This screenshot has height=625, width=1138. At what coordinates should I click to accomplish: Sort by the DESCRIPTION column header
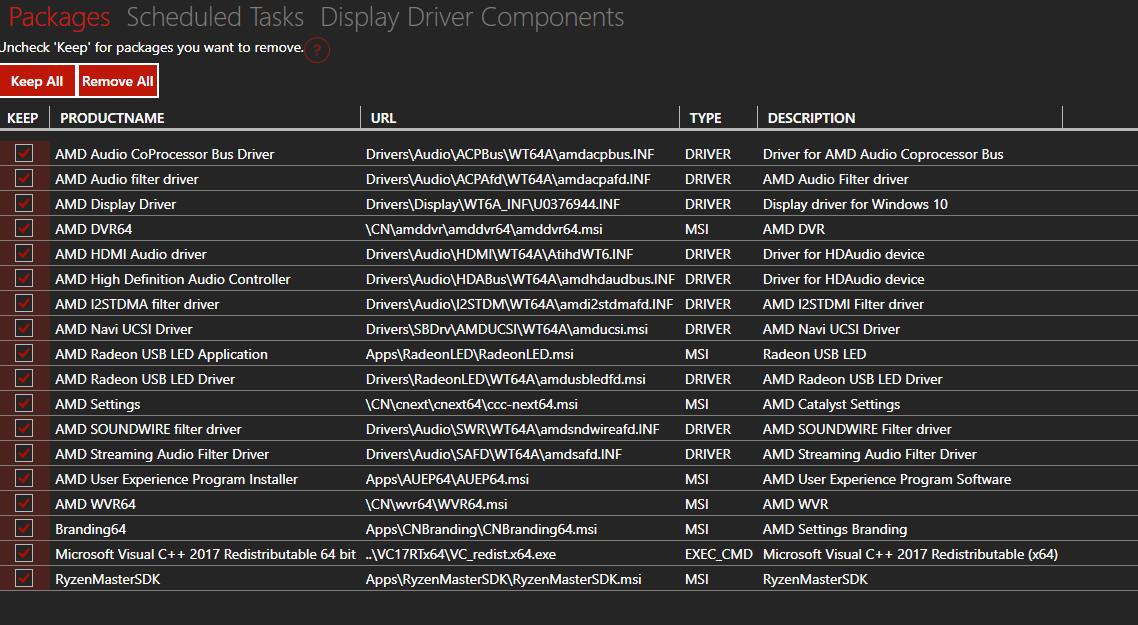(x=811, y=118)
